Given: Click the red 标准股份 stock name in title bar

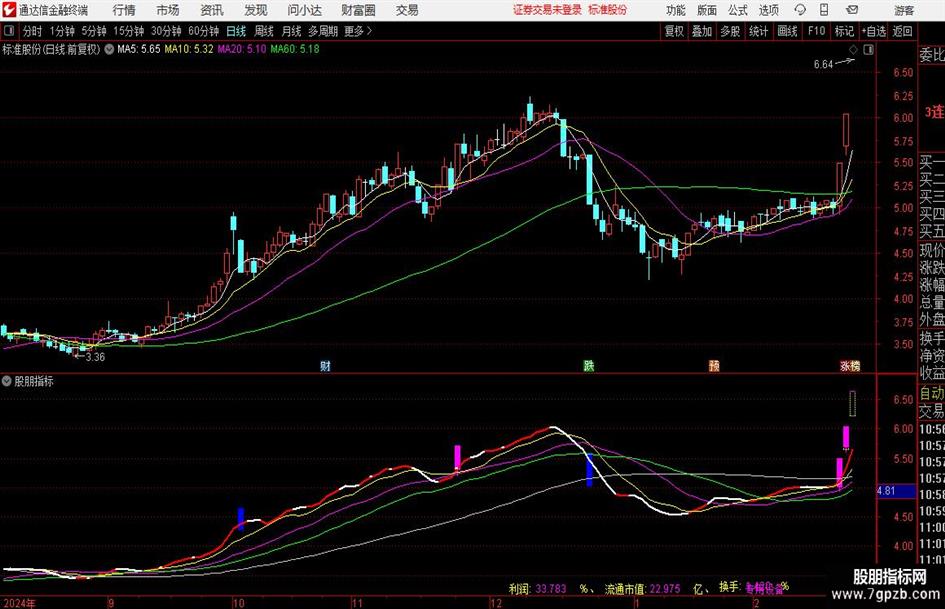Looking at the screenshot, I should coord(608,10).
